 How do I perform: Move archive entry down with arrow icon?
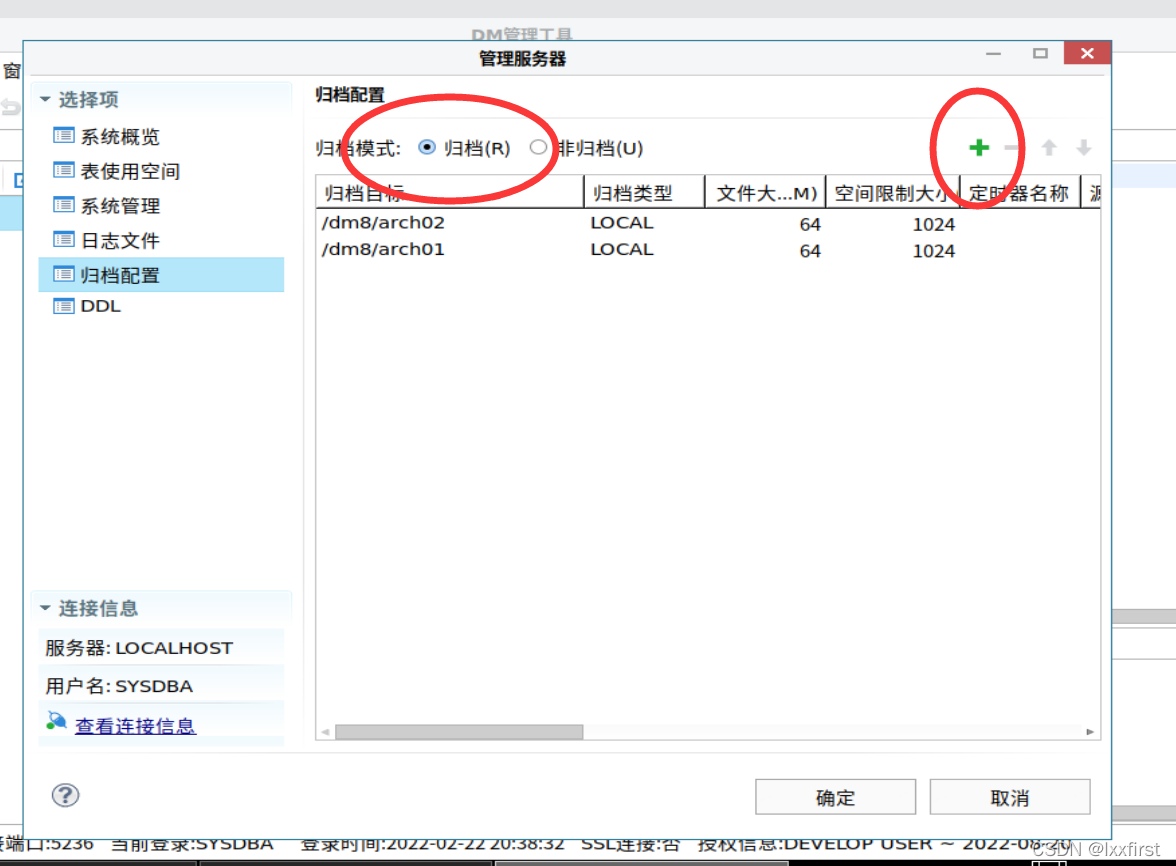[x=1084, y=148]
